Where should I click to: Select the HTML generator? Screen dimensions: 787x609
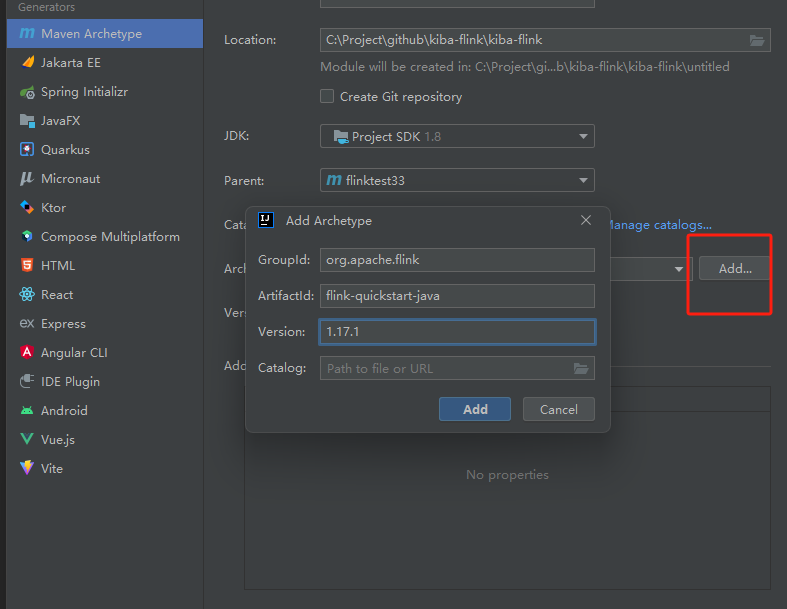point(105,266)
